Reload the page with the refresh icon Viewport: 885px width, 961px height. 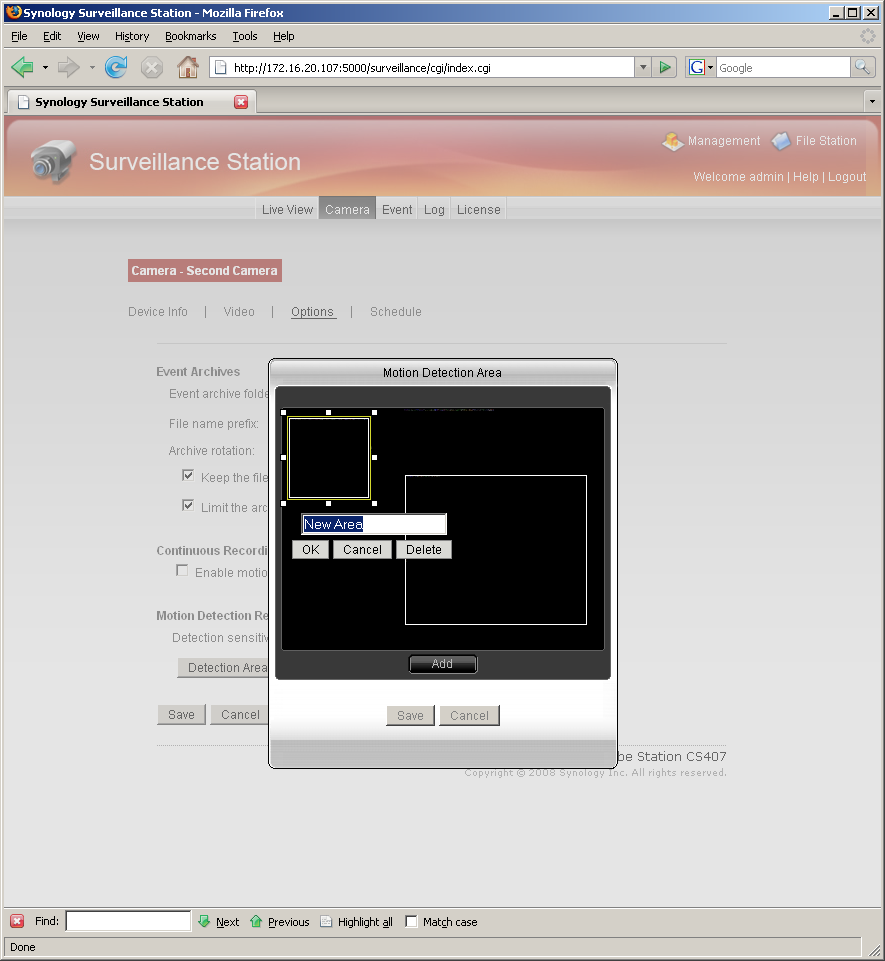[x=116, y=67]
